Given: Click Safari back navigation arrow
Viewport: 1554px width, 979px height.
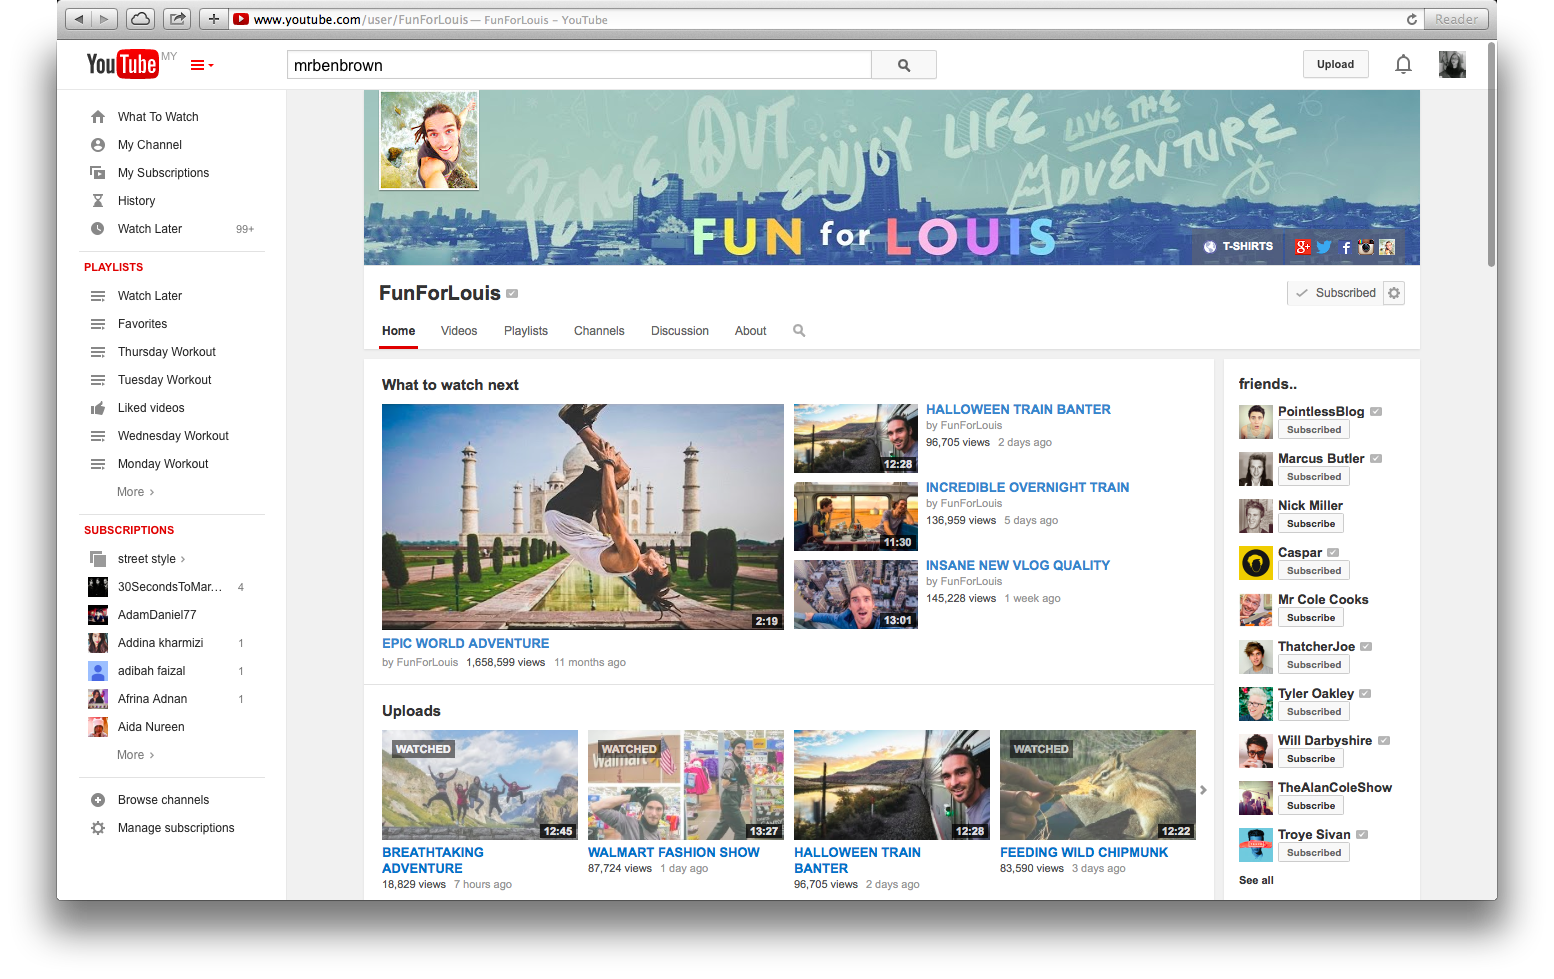Looking at the screenshot, I should coord(79,19).
